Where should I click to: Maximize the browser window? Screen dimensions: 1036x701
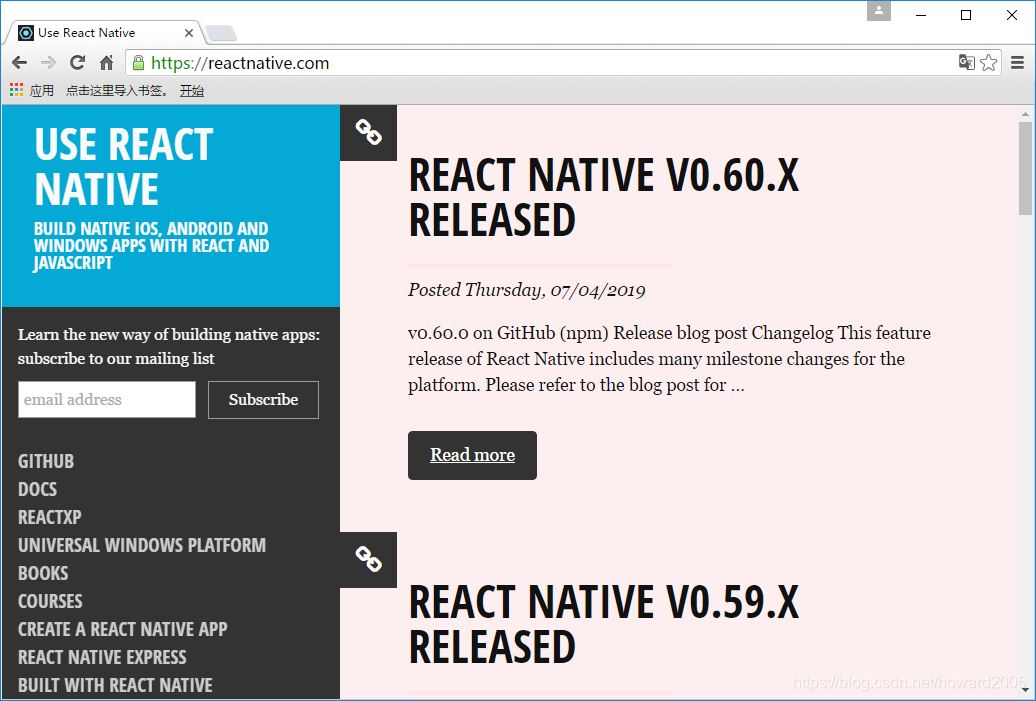pos(966,15)
